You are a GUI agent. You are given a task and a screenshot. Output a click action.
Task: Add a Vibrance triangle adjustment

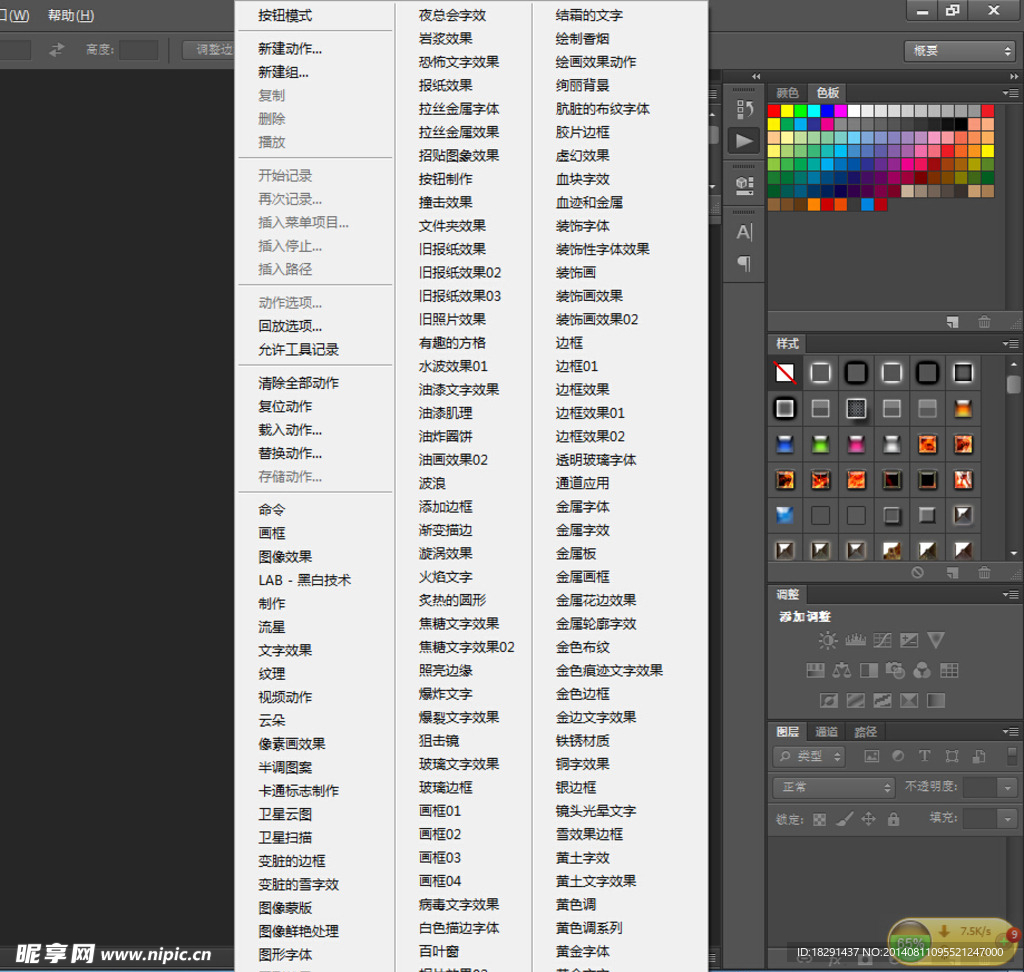935,640
